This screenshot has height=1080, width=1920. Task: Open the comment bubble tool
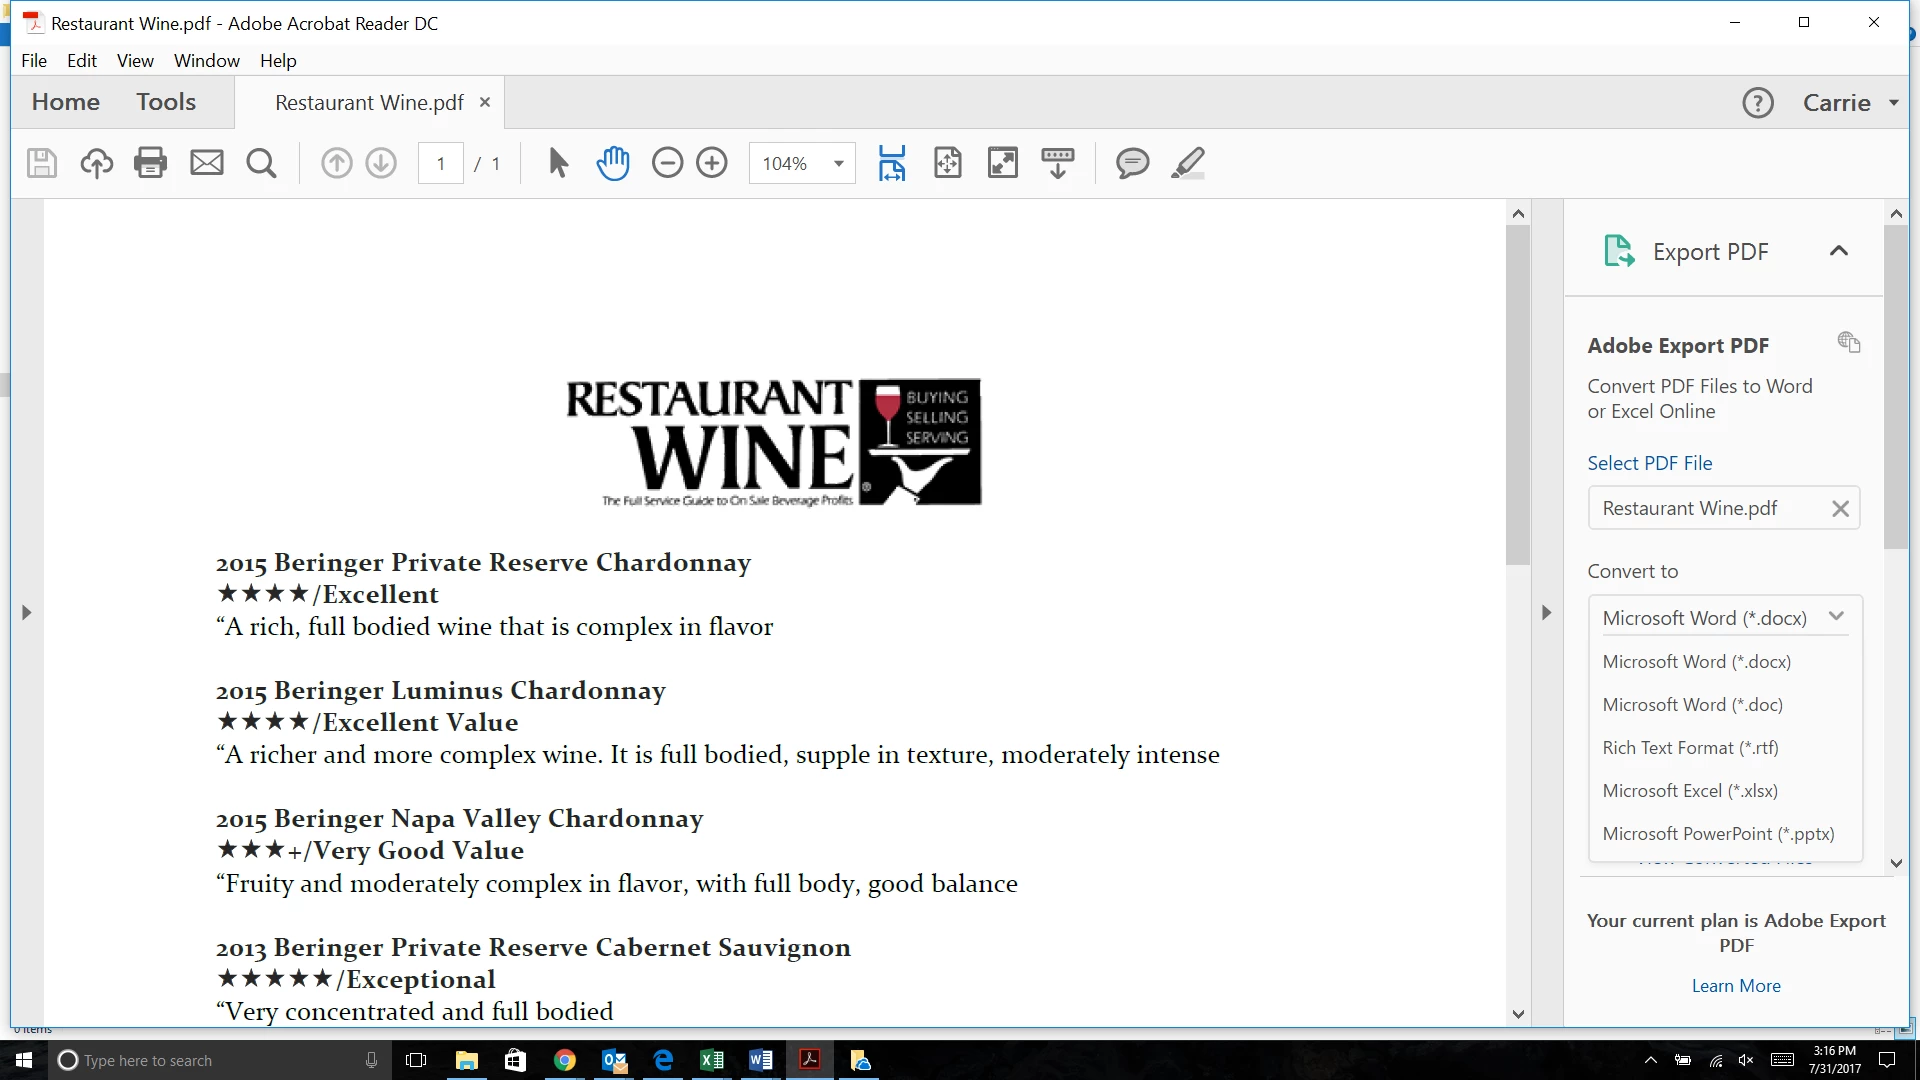point(1132,163)
